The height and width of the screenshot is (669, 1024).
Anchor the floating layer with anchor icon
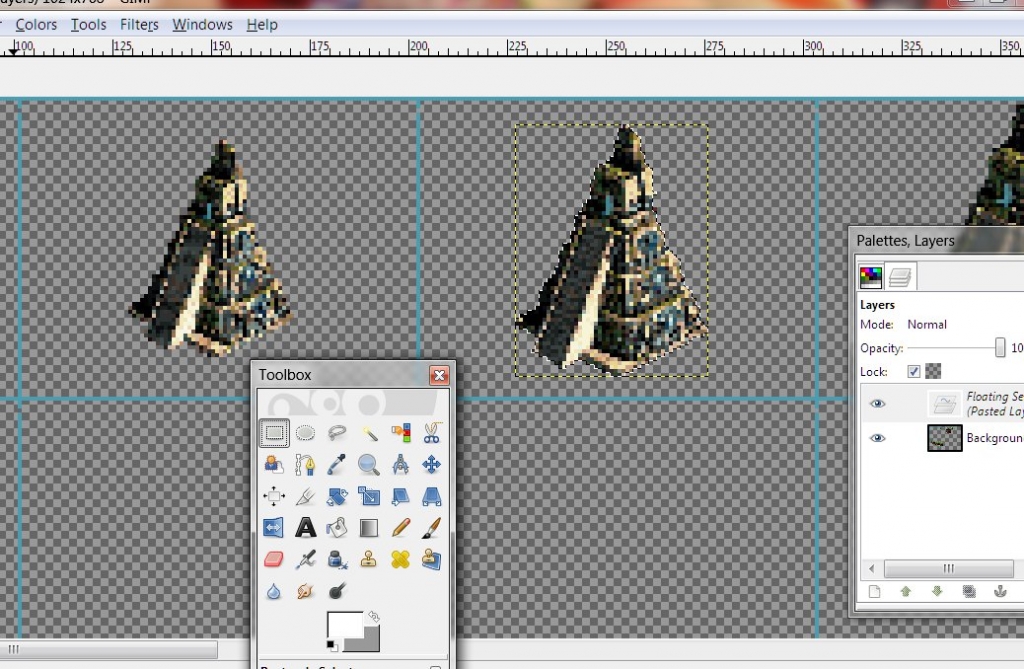tap(999, 591)
